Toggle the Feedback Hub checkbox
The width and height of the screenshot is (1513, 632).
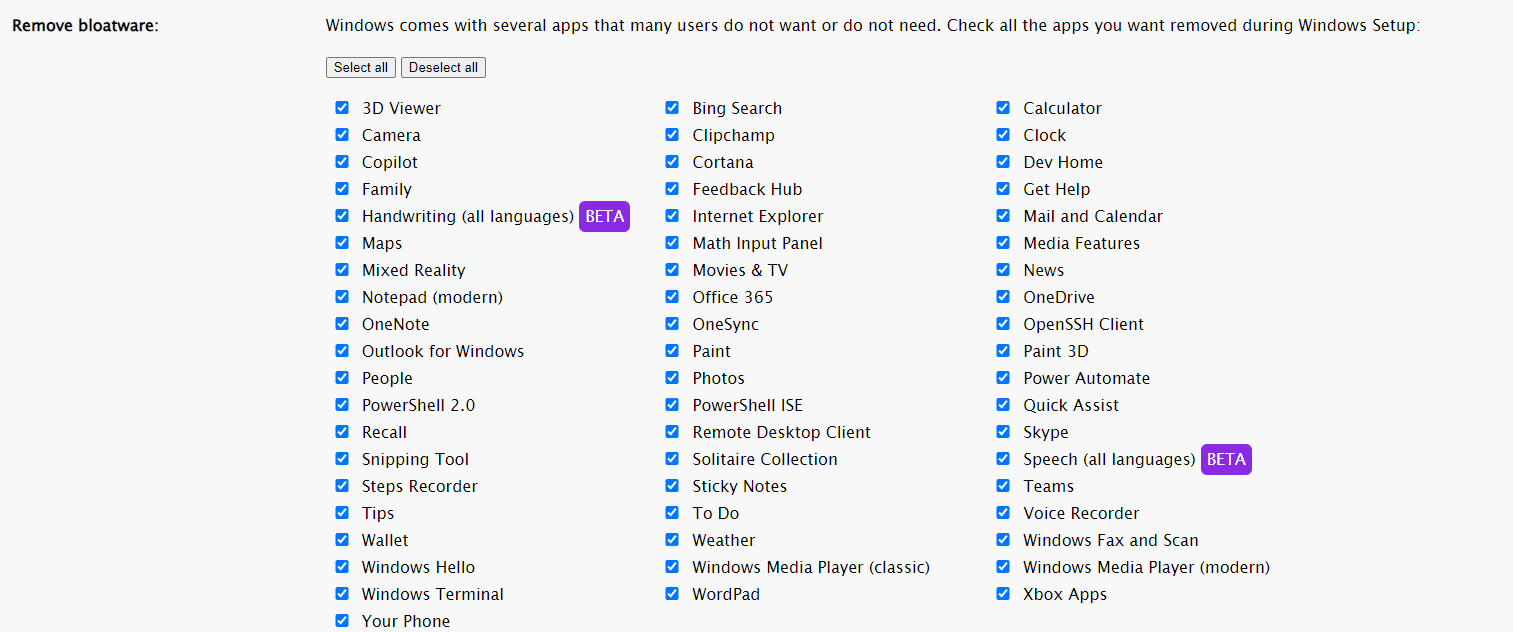[672, 189]
